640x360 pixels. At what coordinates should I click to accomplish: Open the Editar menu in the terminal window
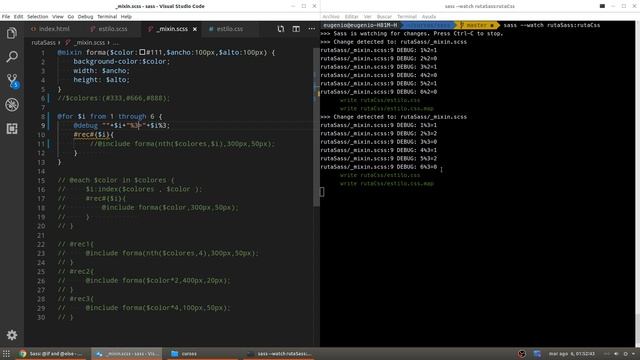tap(351, 17)
